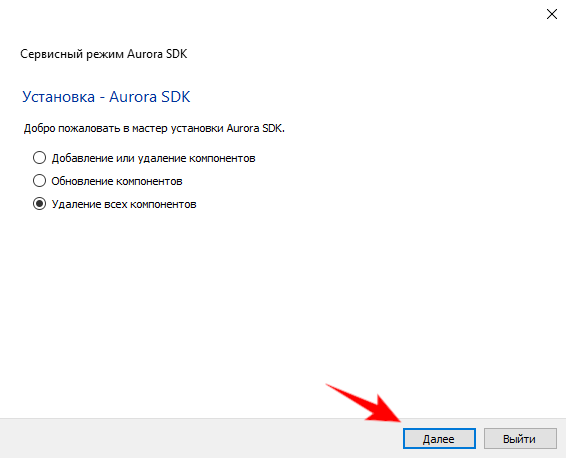Select the 'Удаление всех компонентов' radio circle

coord(39,204)
